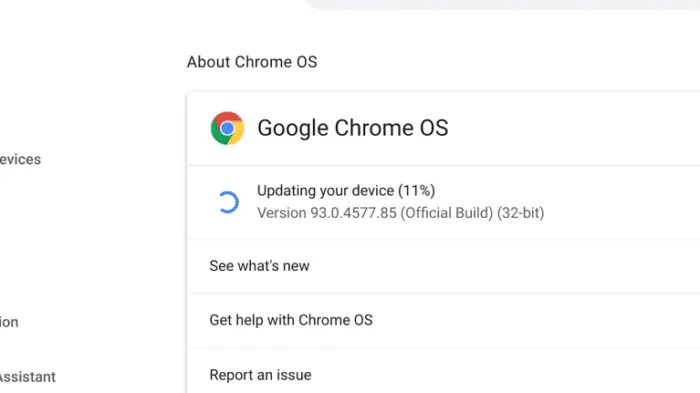The width and height of the screenshot is (700, 393).
Task: Click the (32-bit) build label
Action: tap(521, 213)
